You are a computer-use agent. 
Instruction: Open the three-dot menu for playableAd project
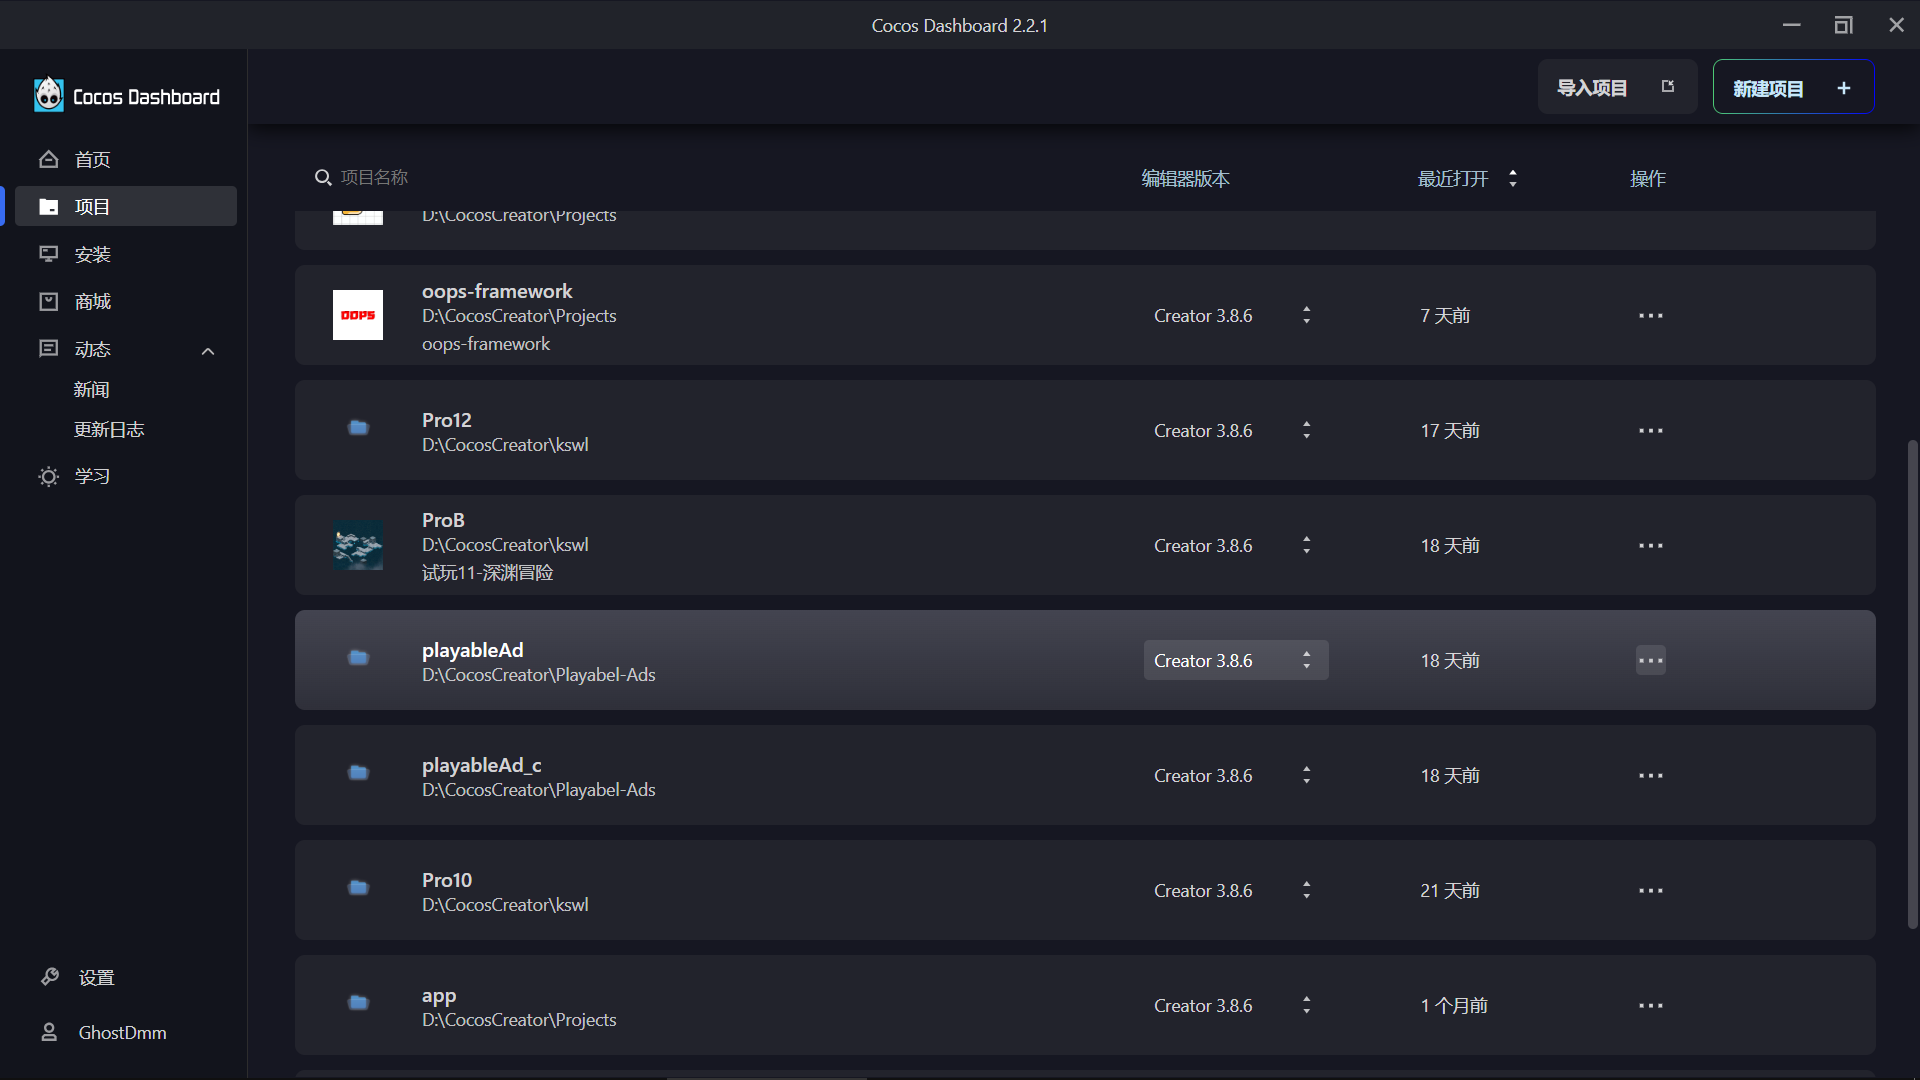pyautogui.click(x=1650, y=660)
